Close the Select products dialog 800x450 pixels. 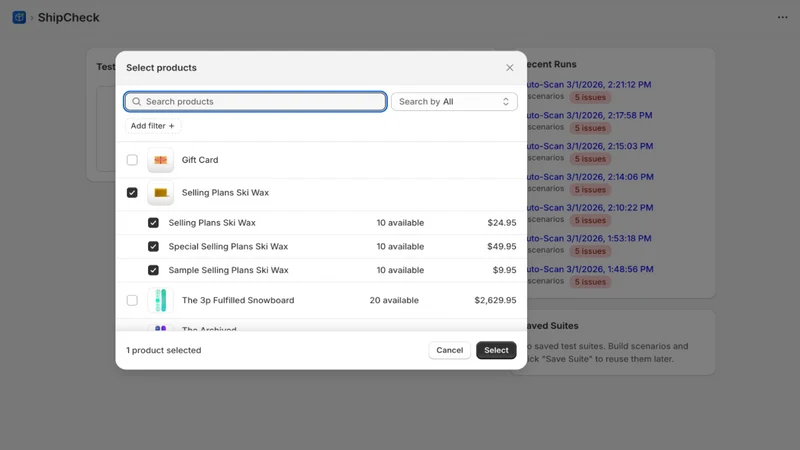coord(509,68)
